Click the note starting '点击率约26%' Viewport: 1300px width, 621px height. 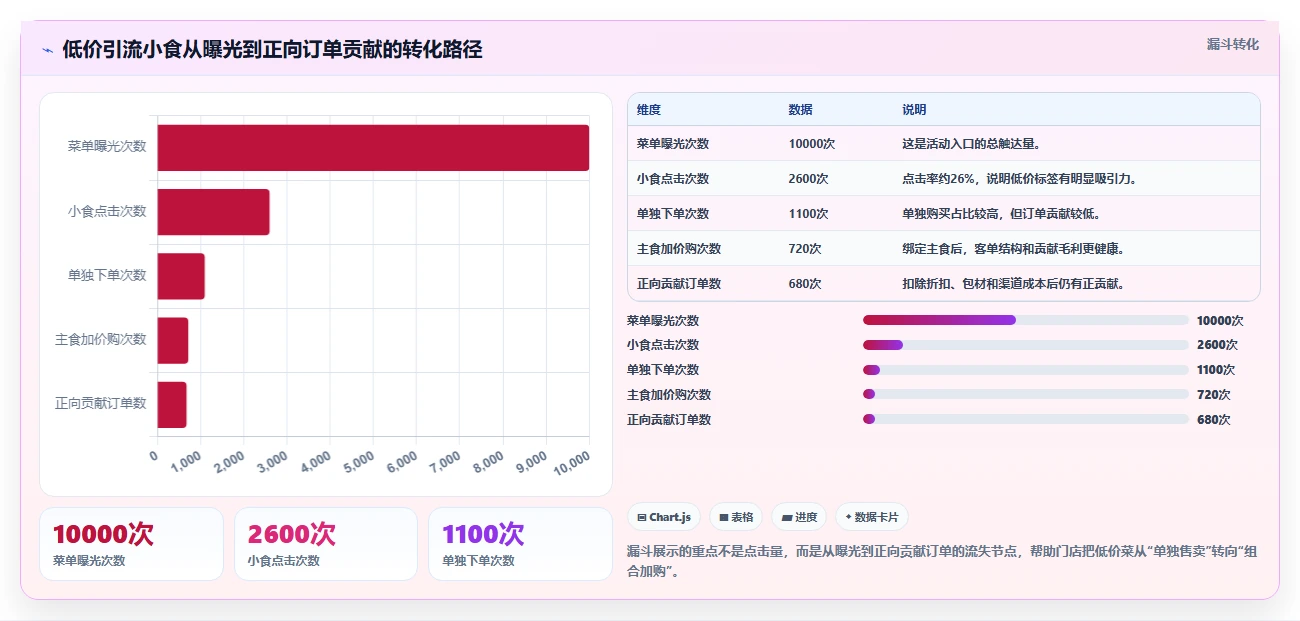tap(1020, 179)
